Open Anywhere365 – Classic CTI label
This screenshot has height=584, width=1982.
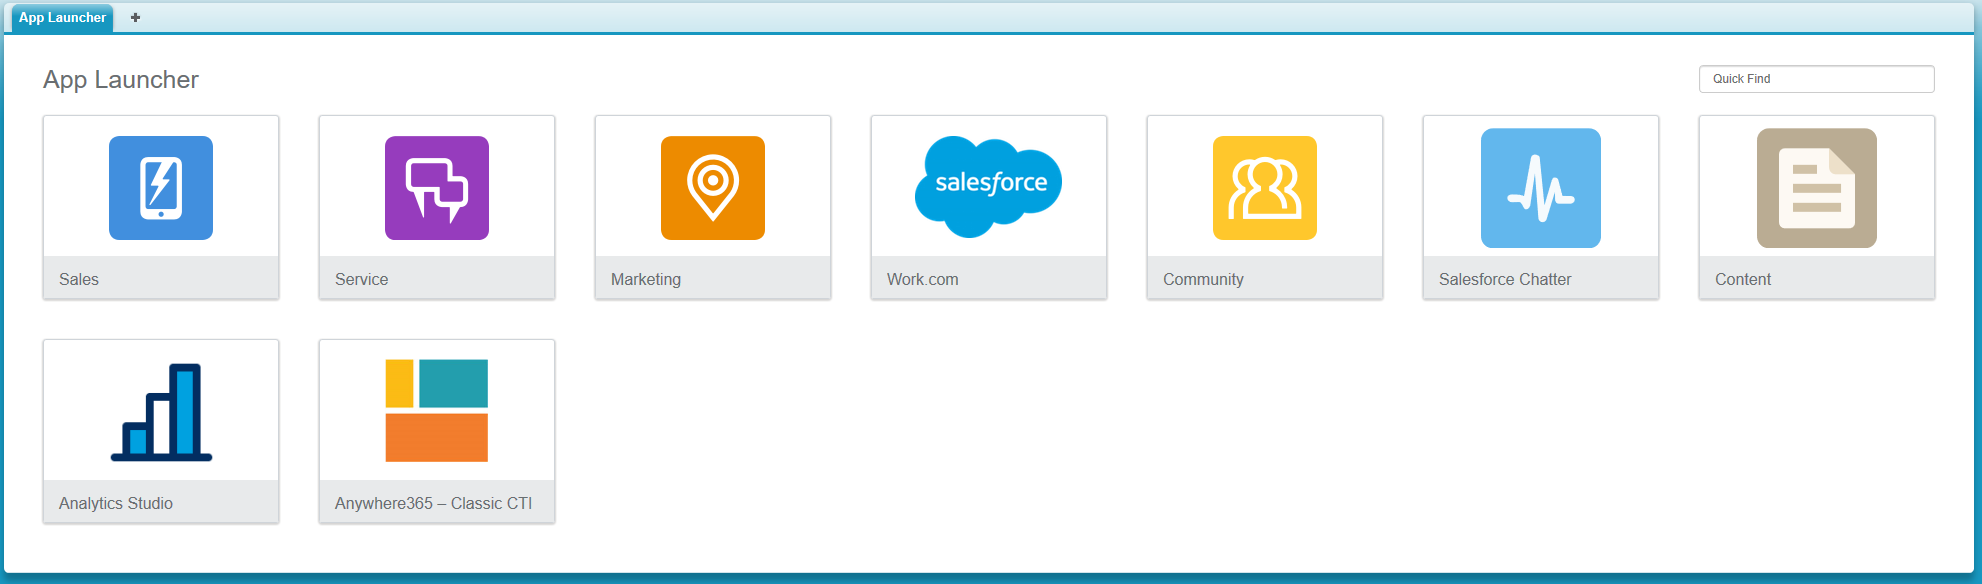[433, 504]
